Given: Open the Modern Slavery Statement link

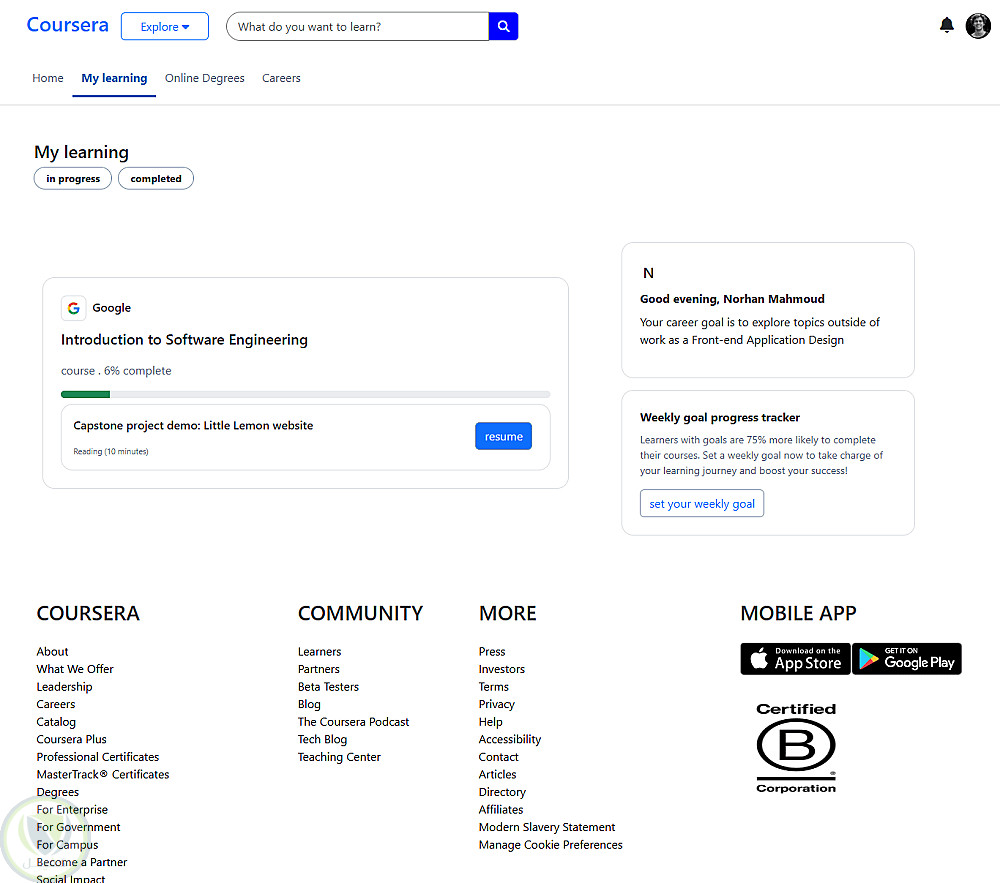Looking at the screenshot, I should point(547,827).
